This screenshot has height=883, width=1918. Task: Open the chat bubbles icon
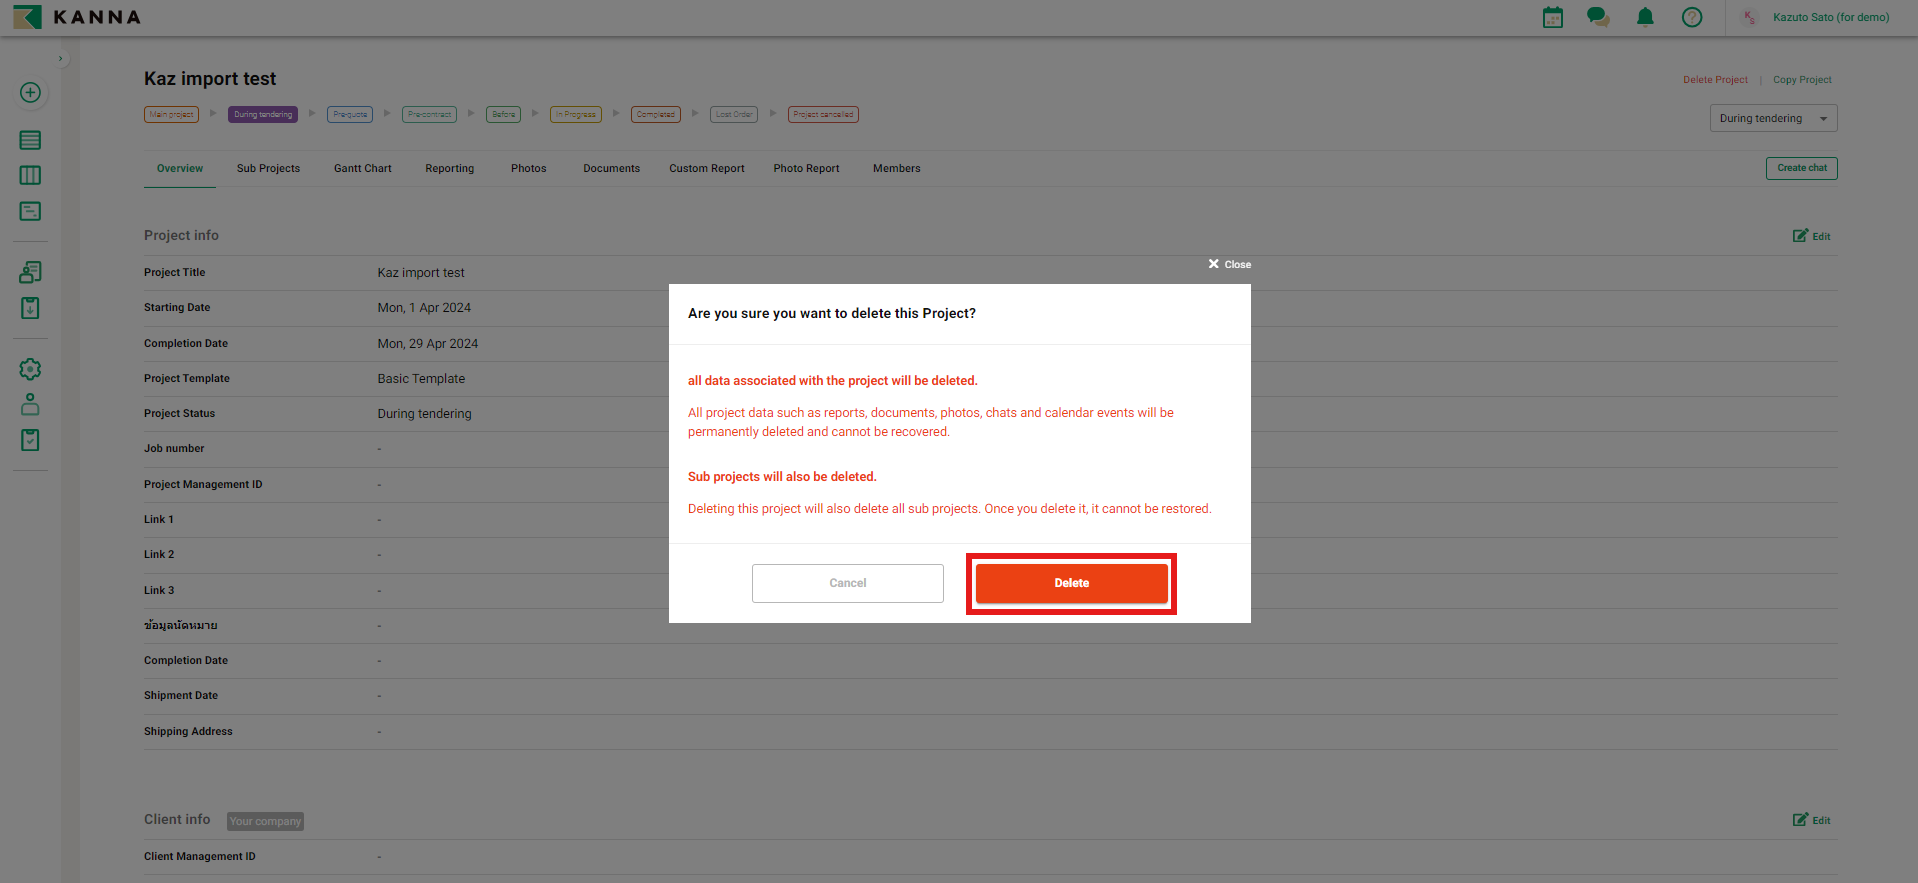[1598, 17]
